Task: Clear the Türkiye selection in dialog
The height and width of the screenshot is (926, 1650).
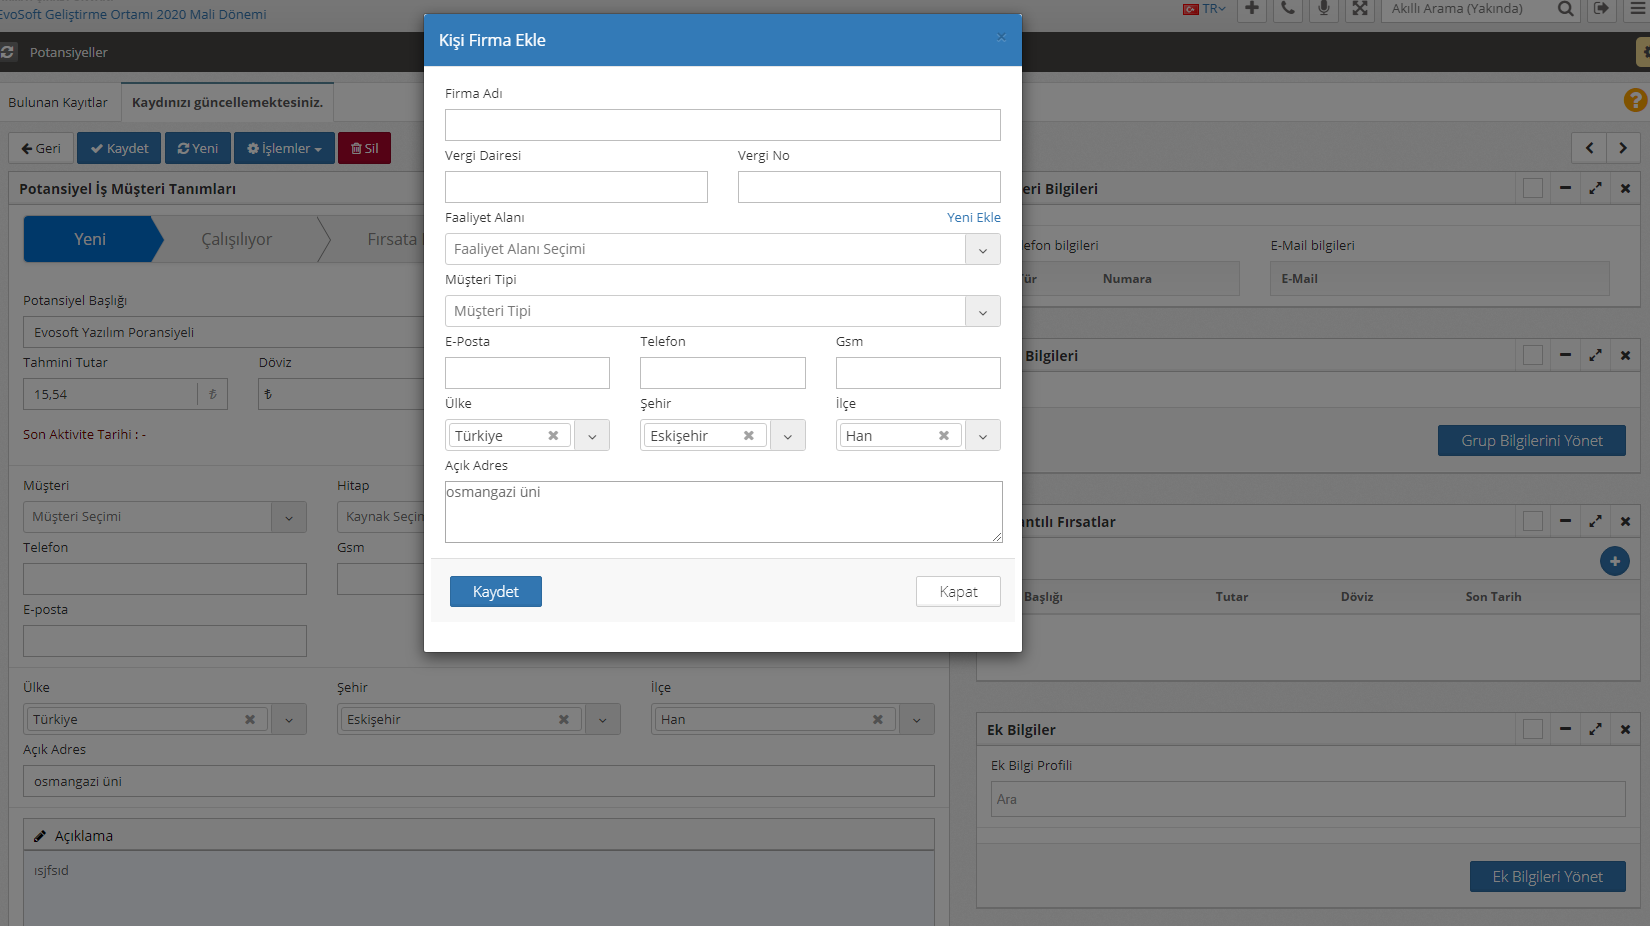Action: tap(553, 436)
